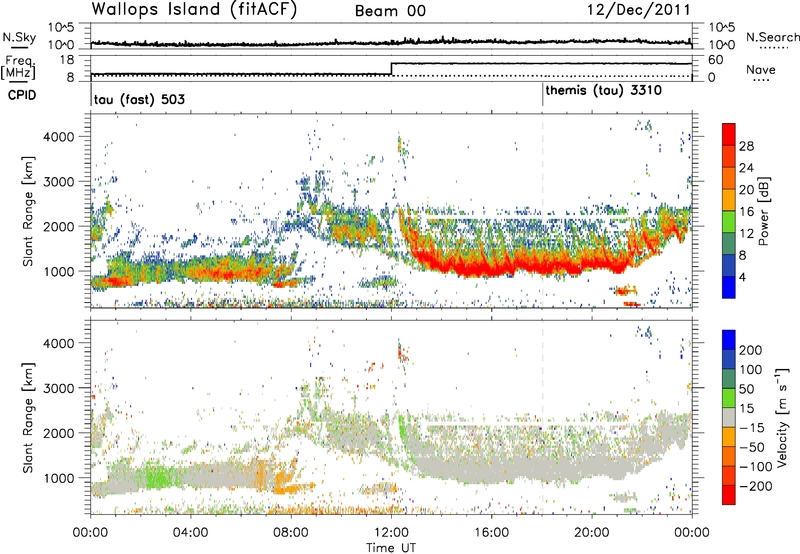This screenshot has width=800, height=554.
Task: Click the '4000' range tick of power plot
Action: [58, 137]
